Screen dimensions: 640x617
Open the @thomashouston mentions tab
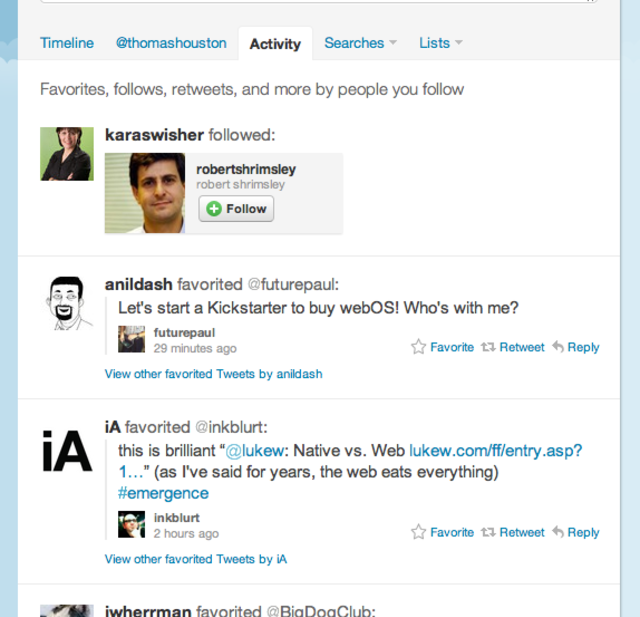click(171, 43)
